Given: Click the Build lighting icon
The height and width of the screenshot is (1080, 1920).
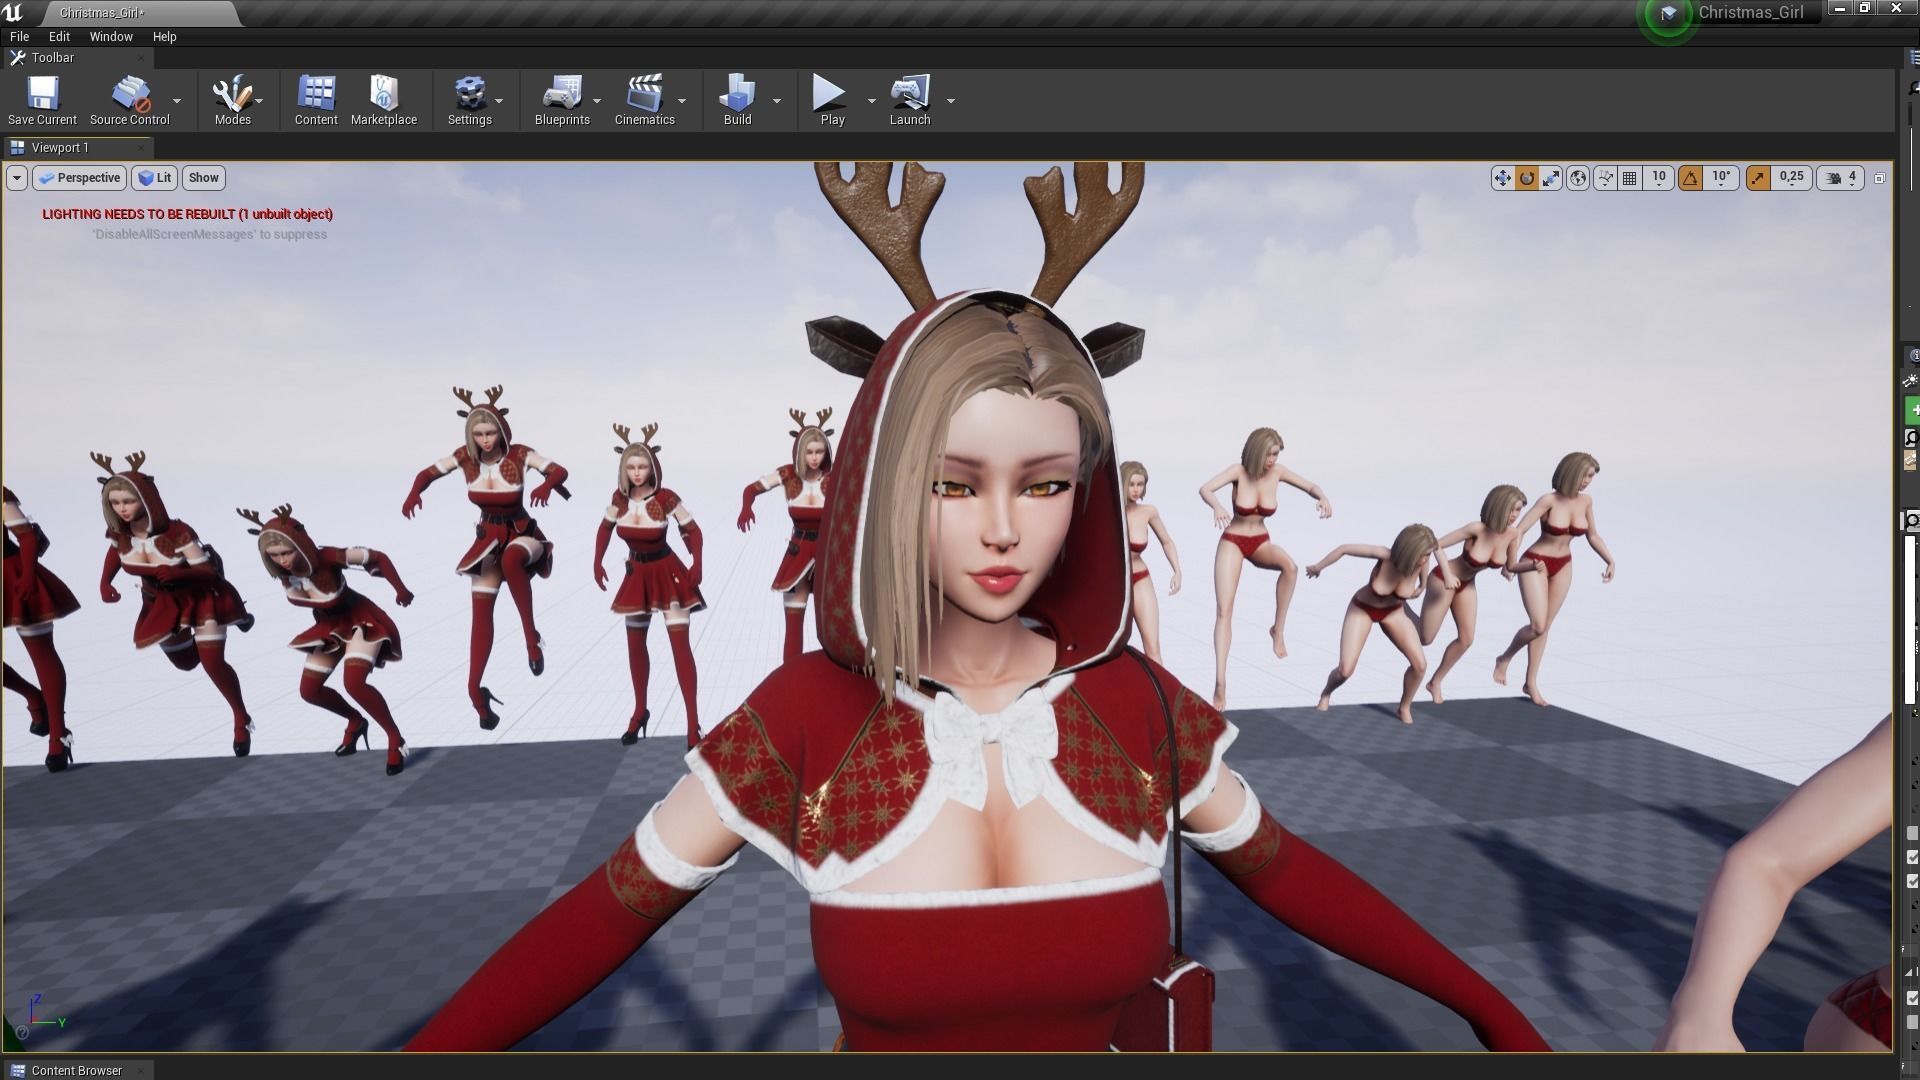Looking at the screenshot, I should [737, 93].
